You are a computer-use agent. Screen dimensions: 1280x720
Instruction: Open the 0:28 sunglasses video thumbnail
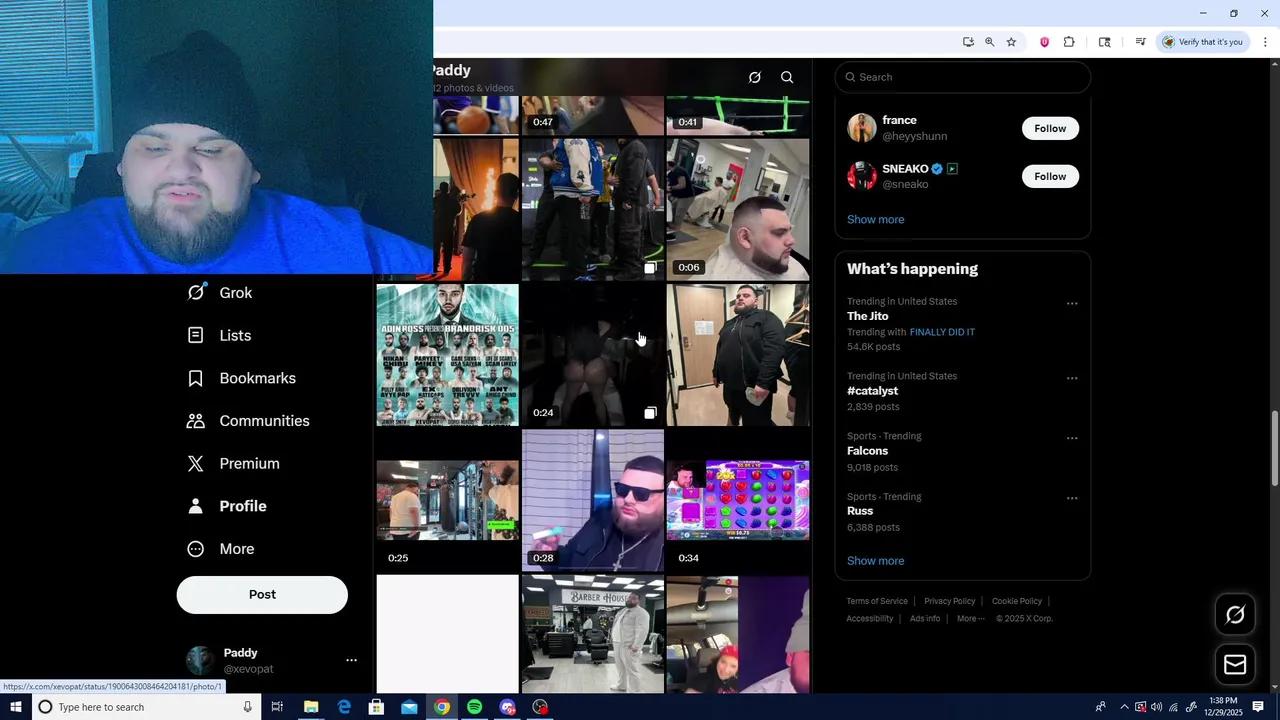point(592,500)
